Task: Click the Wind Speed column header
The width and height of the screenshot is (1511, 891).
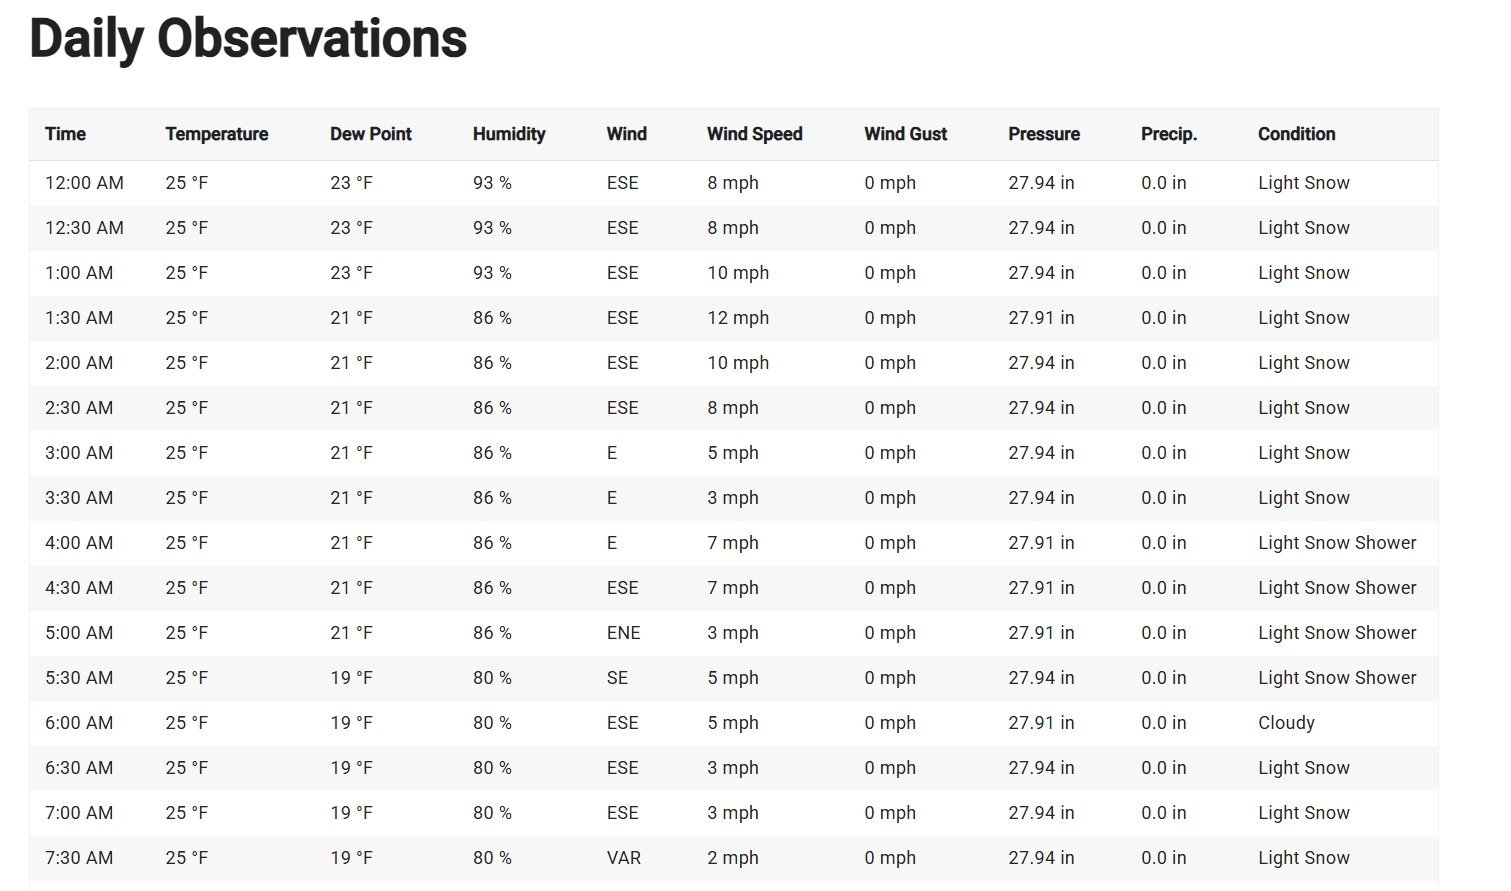Action: (x=754, y=134)
